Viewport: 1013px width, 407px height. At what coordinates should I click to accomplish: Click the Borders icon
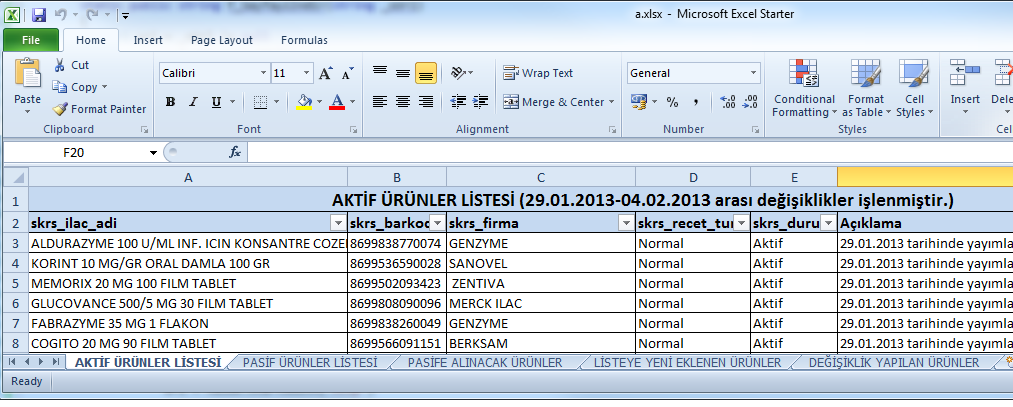[260, 102]
